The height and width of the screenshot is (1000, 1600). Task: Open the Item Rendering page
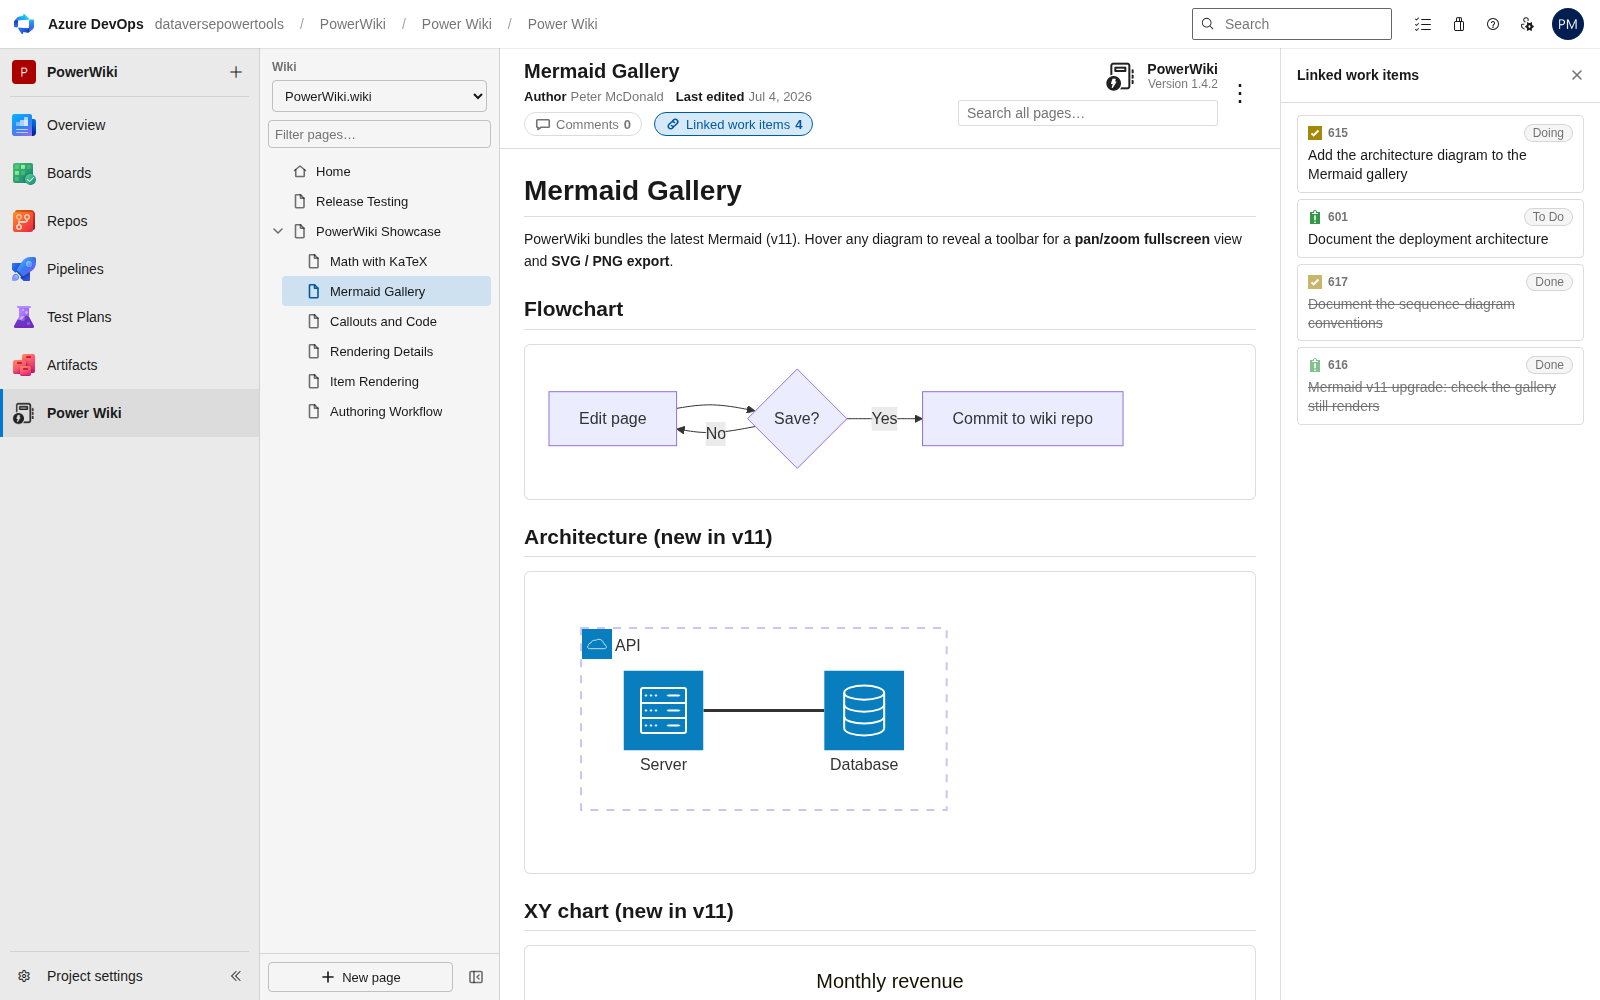point(386,381)
